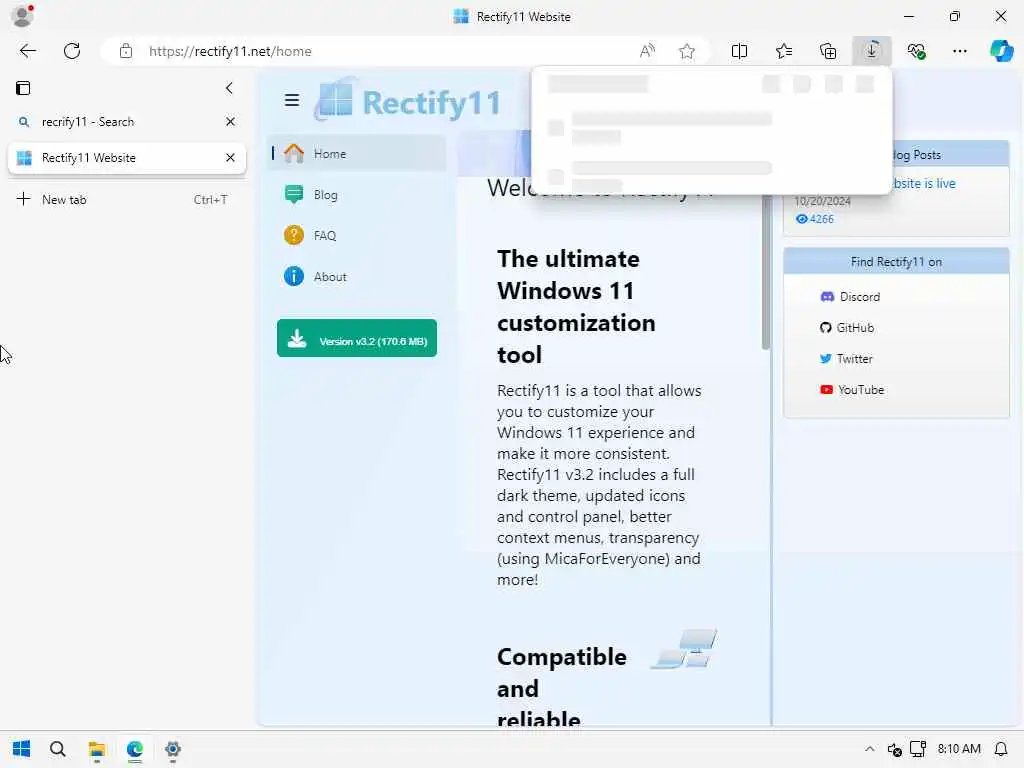Add this page to favorites star
1024x768 pixels.
pyautogui.click(x=686, y=51)
